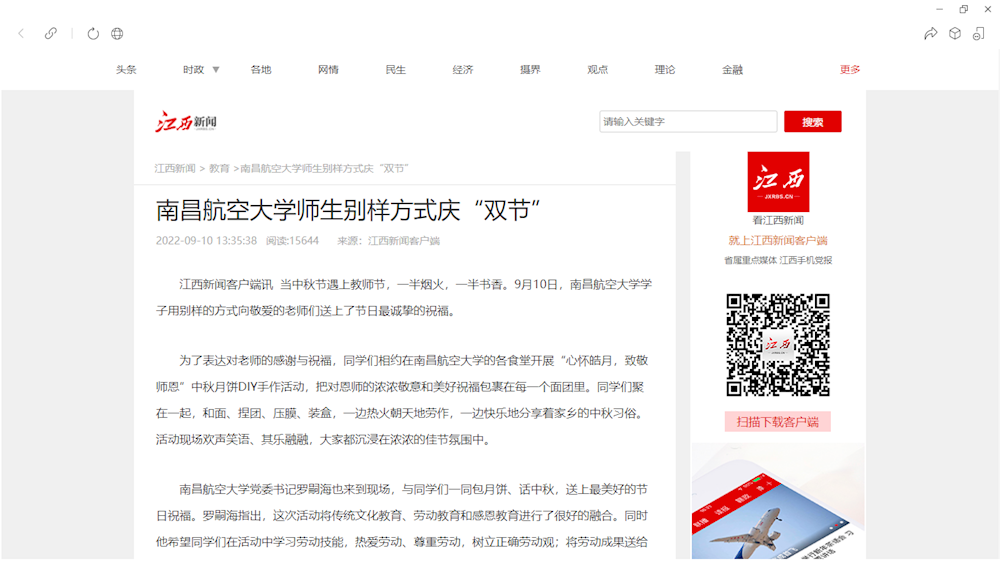Click the refresh page icon
Image resolution: width=1000 pixels, height=562 pixels.
pyautogui.click(x=93, y=33)
